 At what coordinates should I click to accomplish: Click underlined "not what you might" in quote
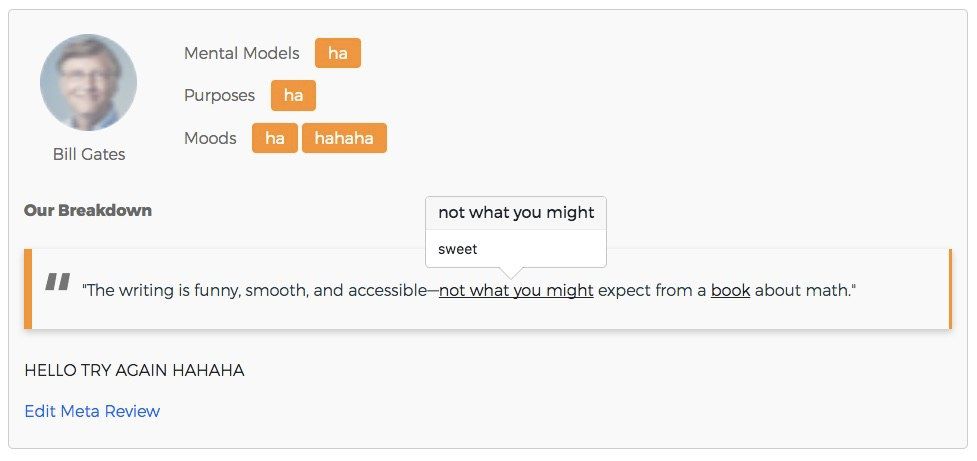(x=516, y=291)
